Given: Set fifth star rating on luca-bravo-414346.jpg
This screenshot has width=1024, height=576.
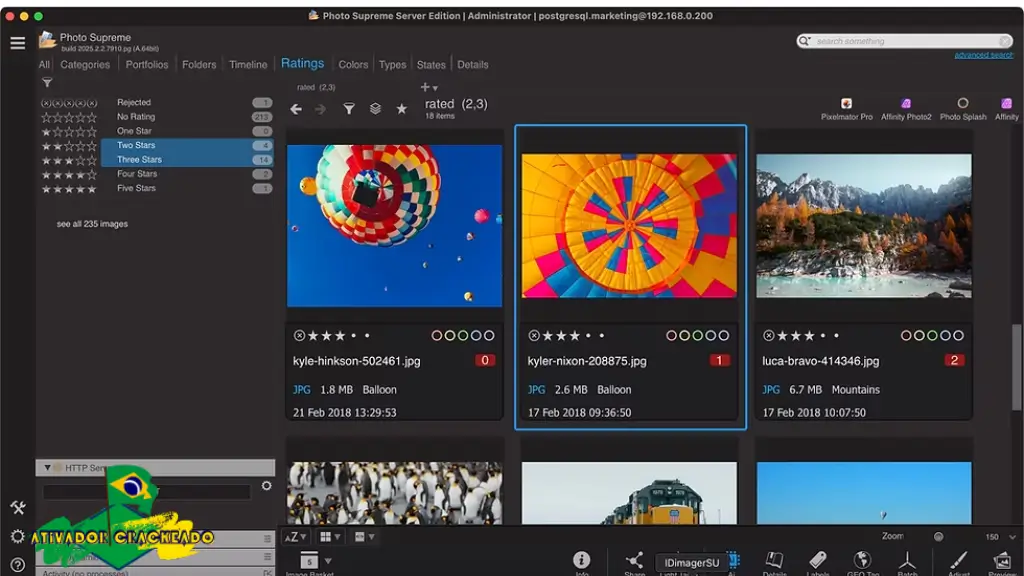Looking at the screenshot, I should (837, 336).
